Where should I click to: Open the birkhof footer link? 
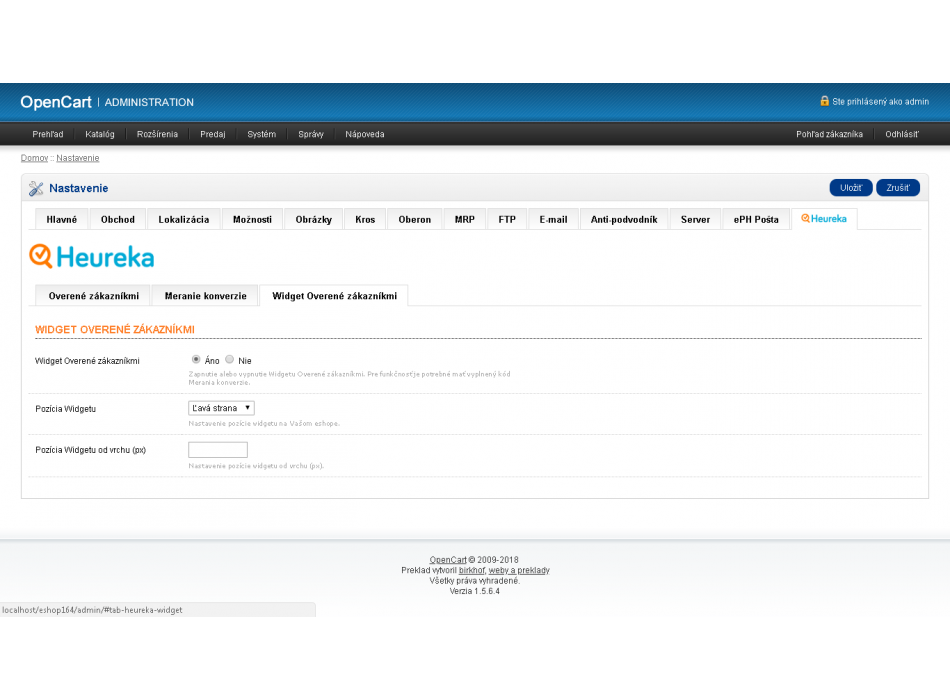pyautogui.click(x=472, y=570)
